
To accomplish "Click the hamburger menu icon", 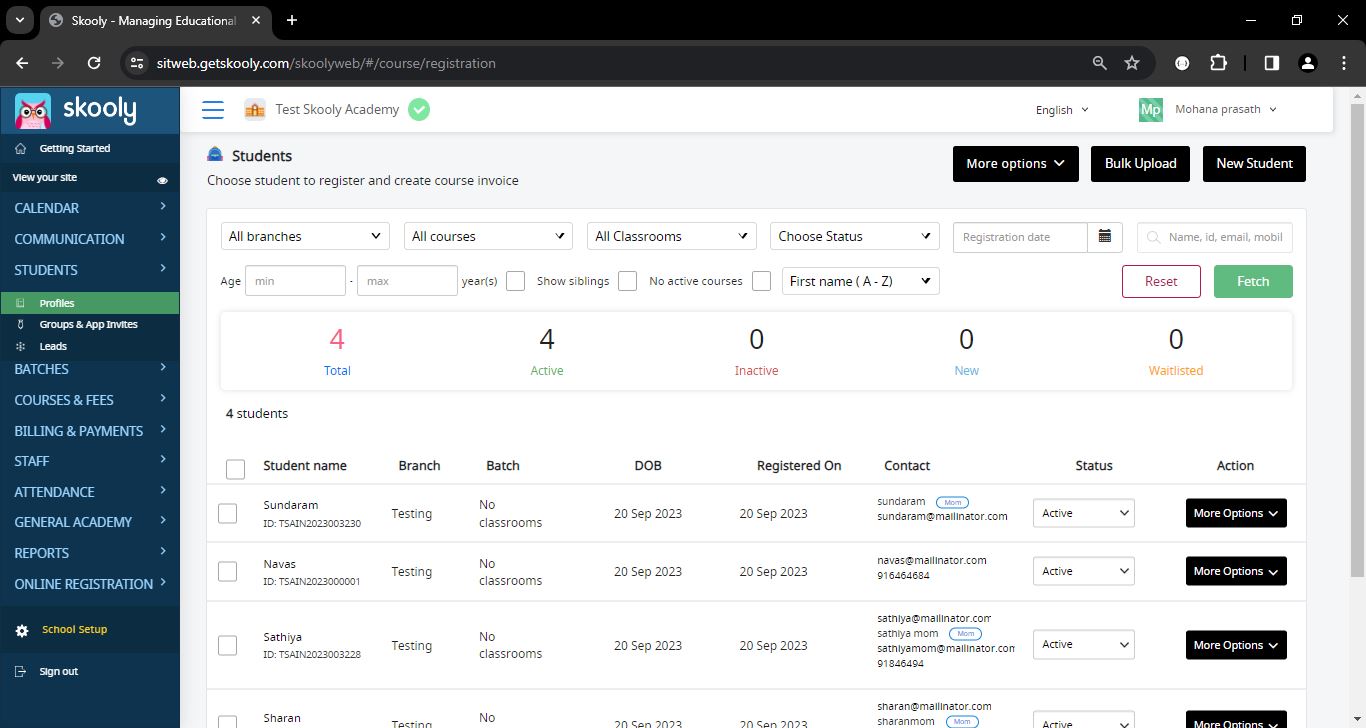I will click(213, 110).
